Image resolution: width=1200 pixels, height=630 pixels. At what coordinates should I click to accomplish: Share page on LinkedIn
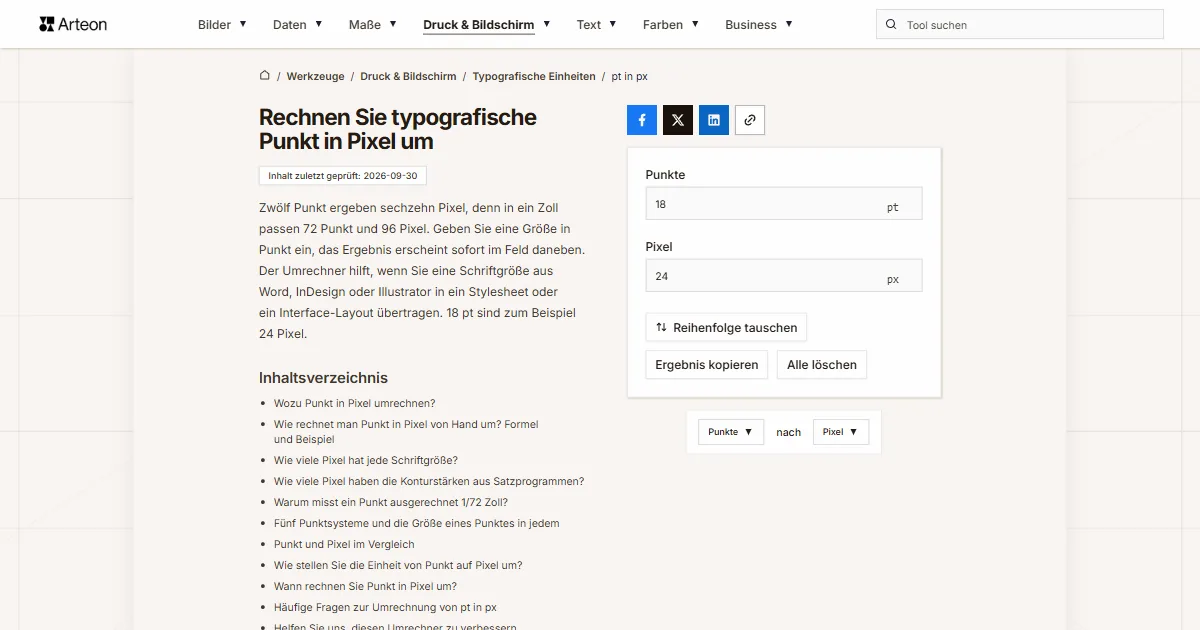pos(714,120)
